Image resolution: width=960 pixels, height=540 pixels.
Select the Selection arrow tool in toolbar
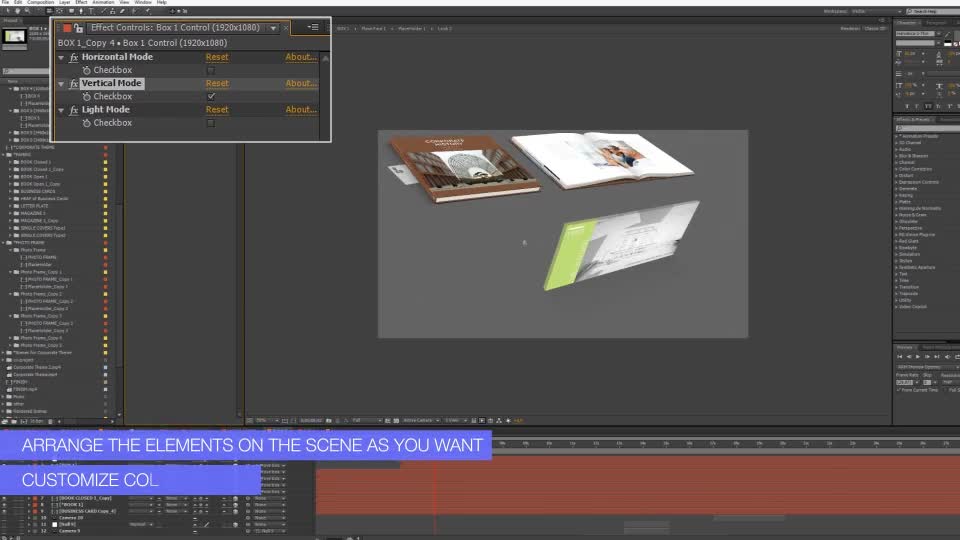(x=7, y=10)
